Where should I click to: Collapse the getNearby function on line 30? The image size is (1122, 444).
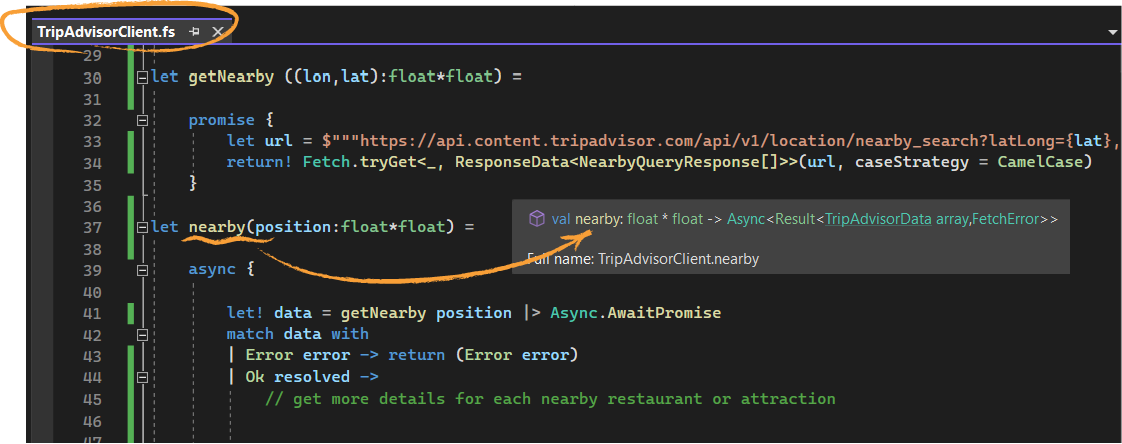pyautogui.click(x=142, y=77)
